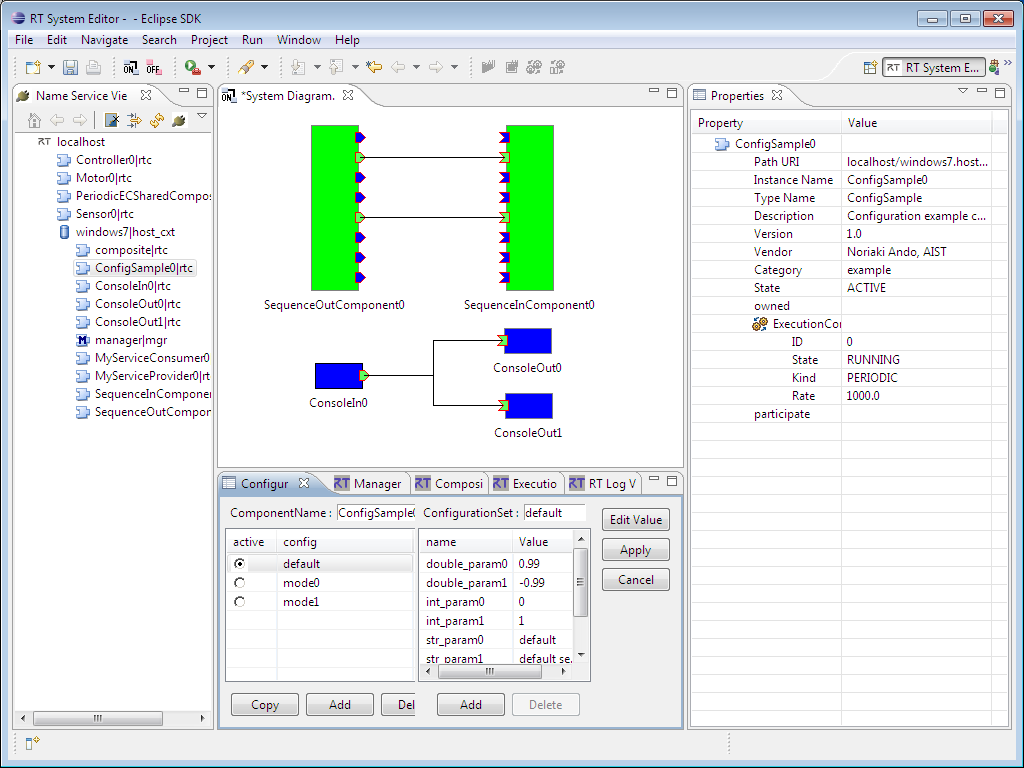The width and height of the screenshot is (1024, 768).
Task: Click the parameter table vertical scrollbar thumb
Action: (x=580, y=582)
